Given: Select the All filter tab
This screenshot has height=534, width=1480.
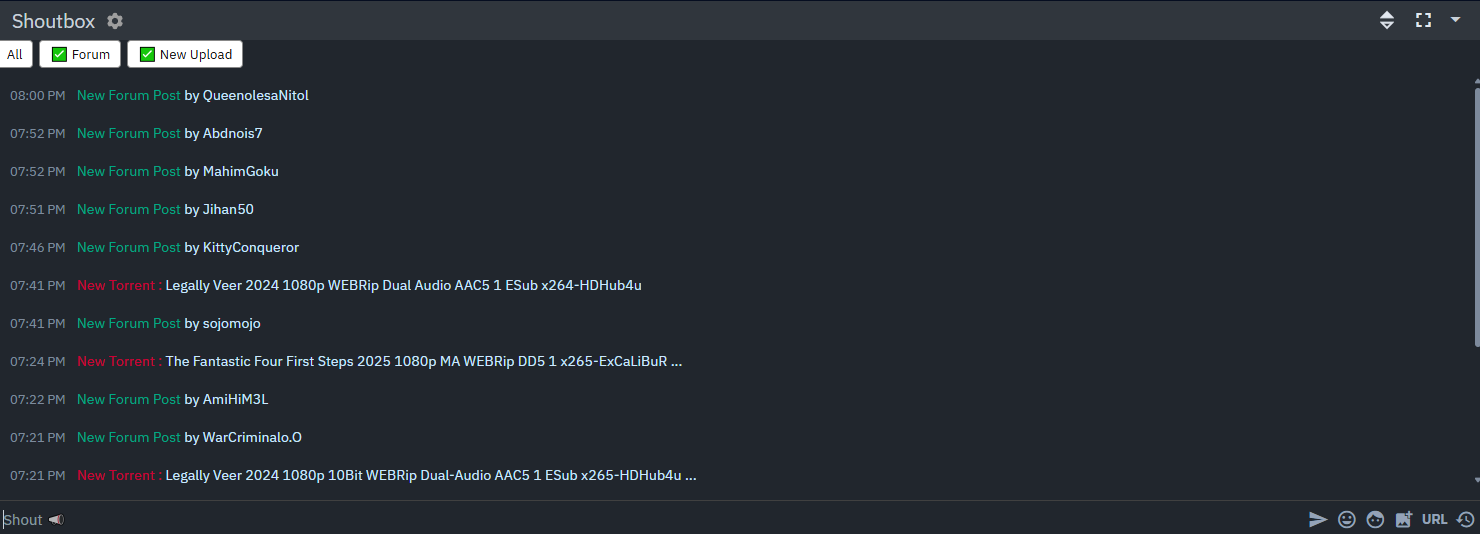Looking at the screenshot, I should 15,55.
